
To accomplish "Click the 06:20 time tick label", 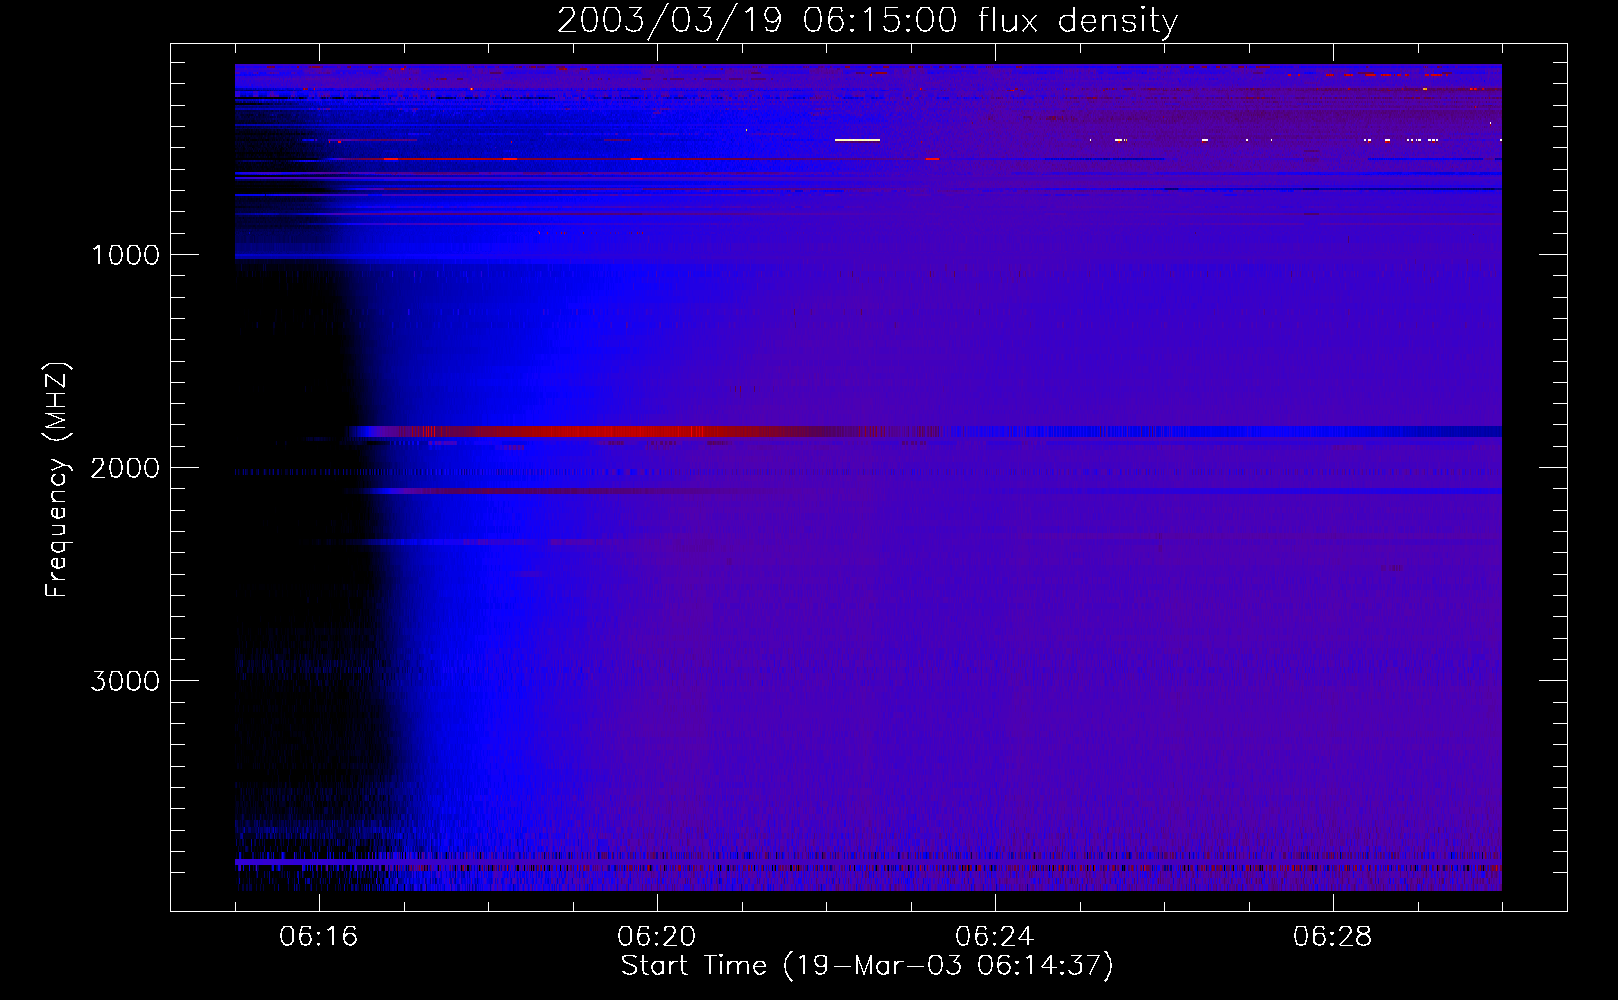I will [657, 937].
